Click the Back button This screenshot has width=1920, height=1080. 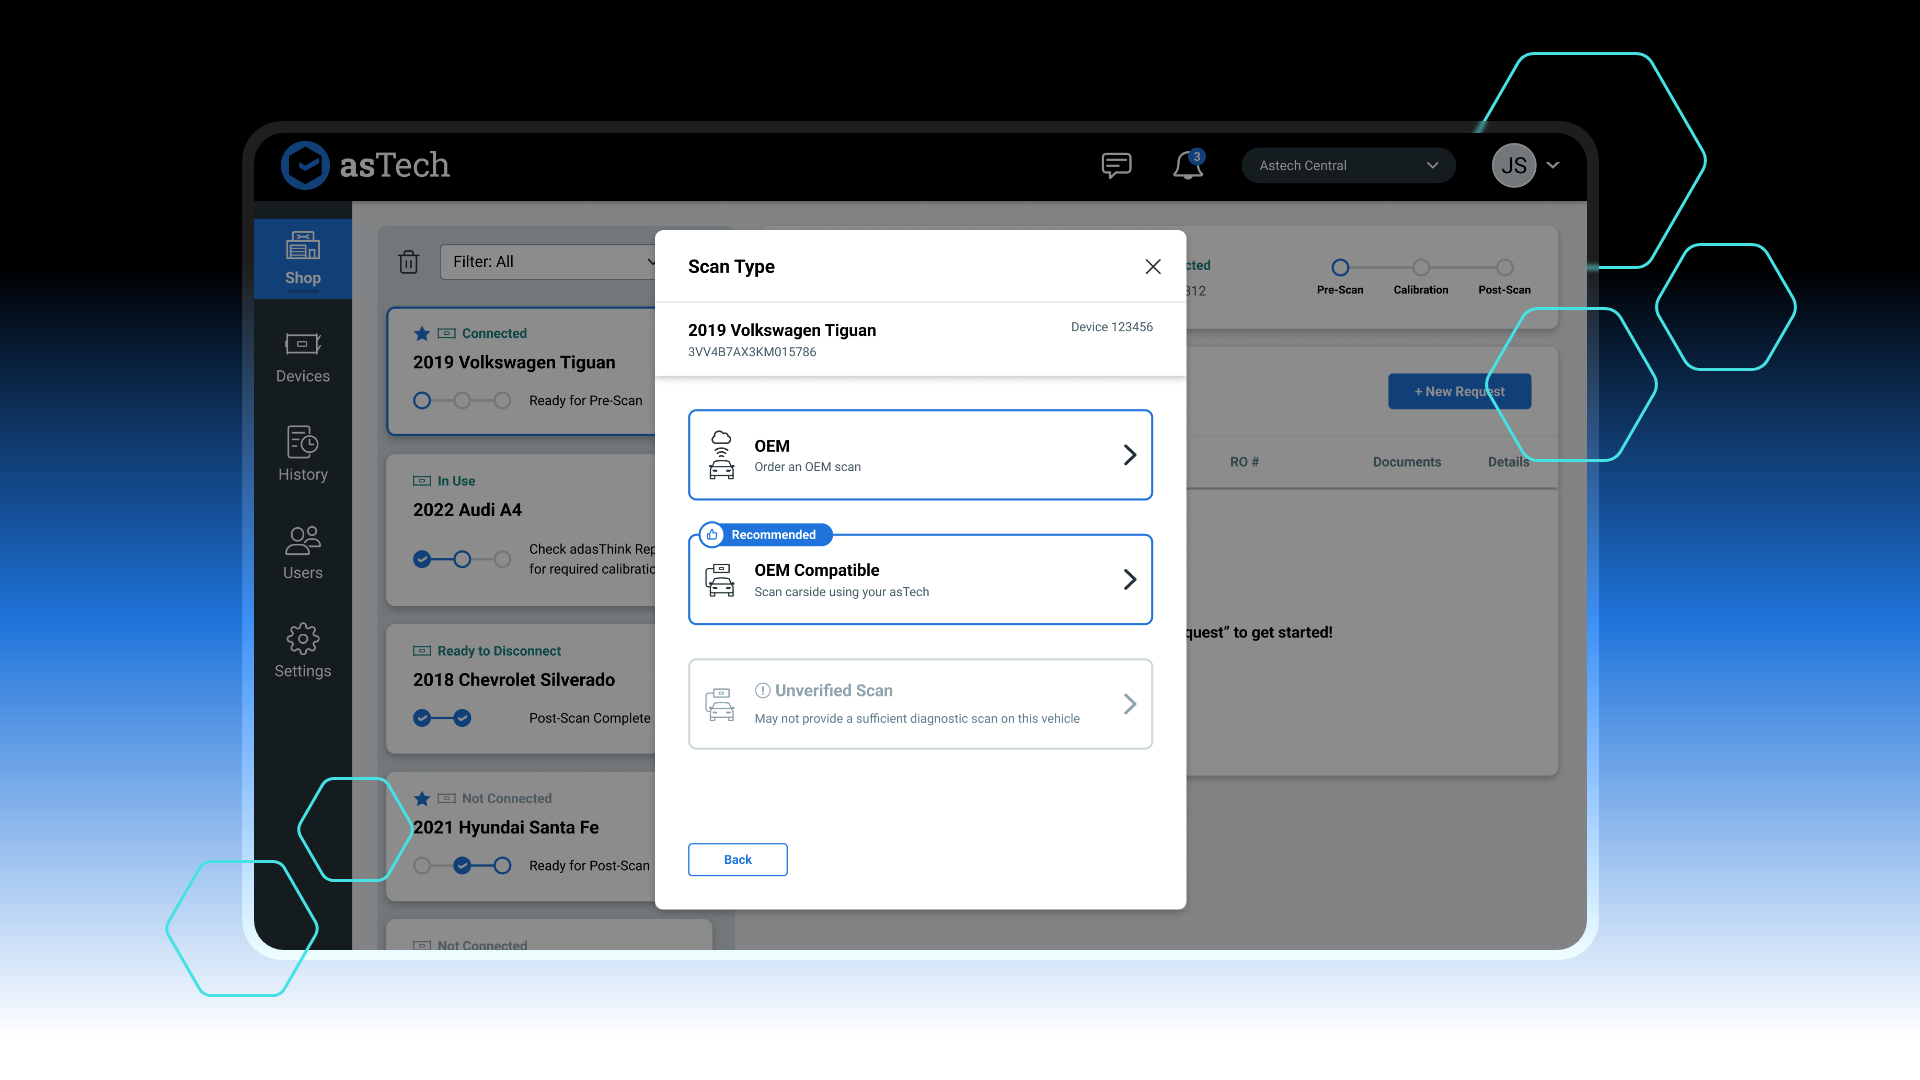tap(737, 860)
